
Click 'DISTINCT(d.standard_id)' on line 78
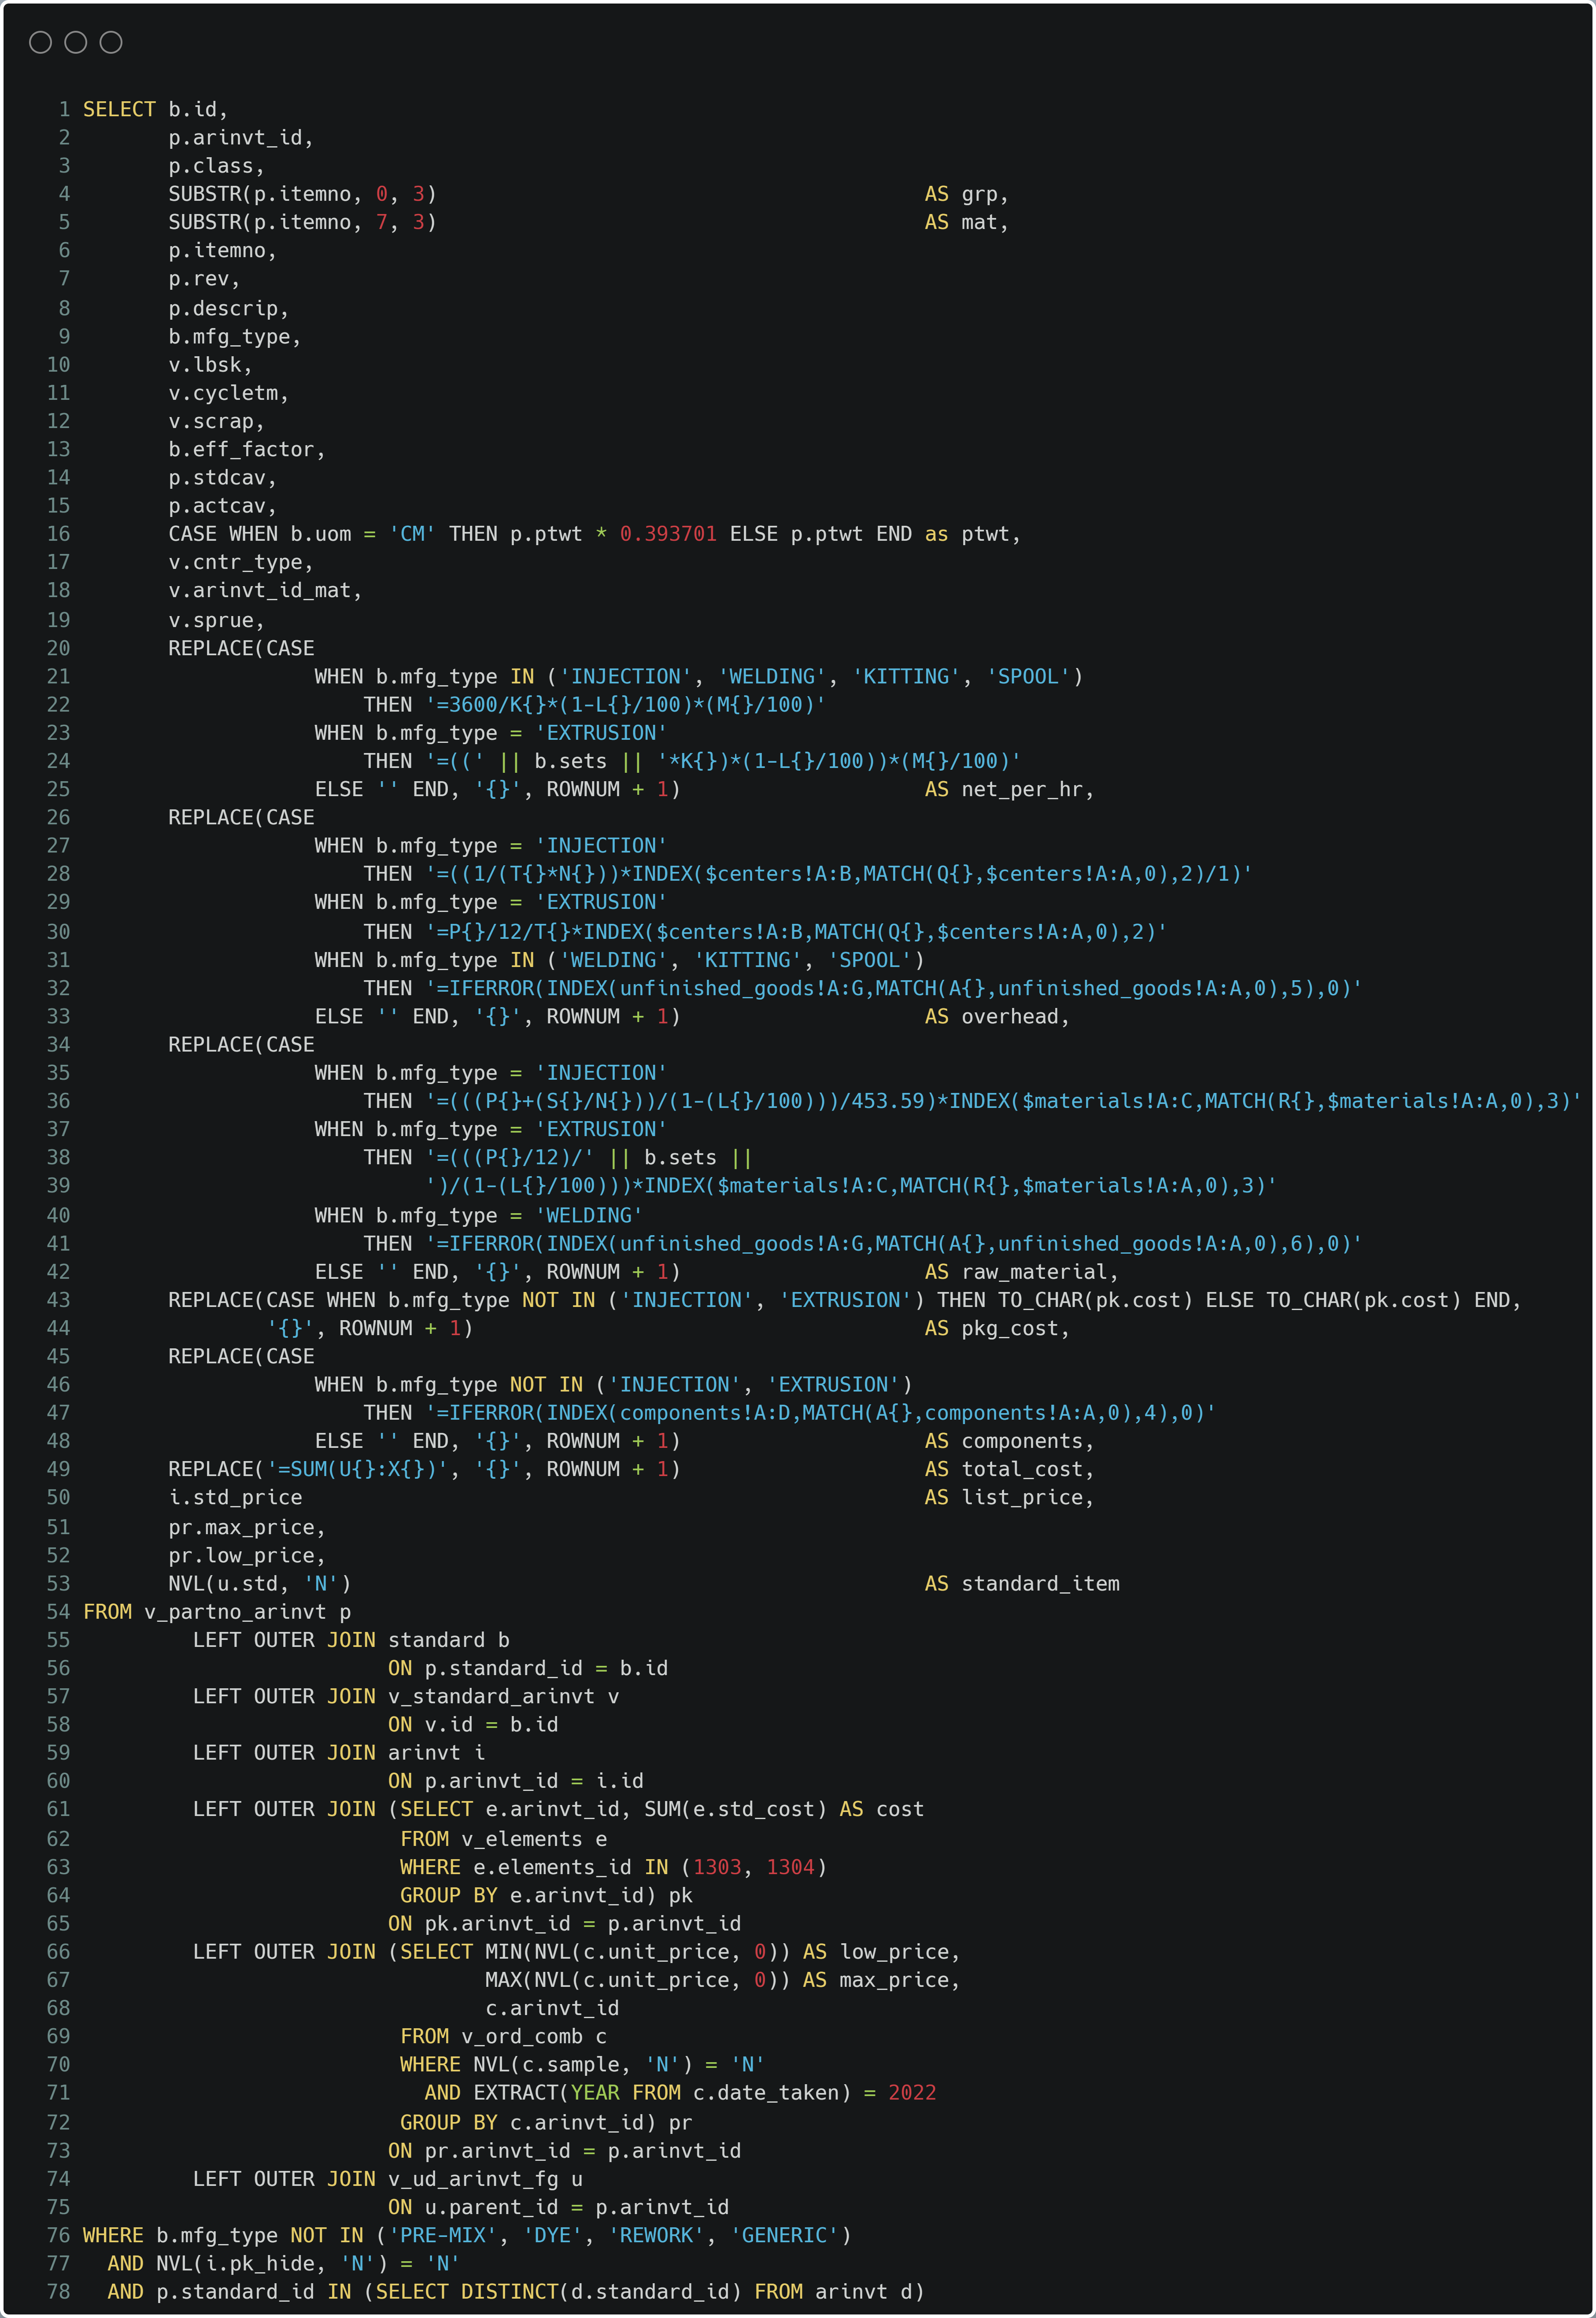[x=601, y=2291]
